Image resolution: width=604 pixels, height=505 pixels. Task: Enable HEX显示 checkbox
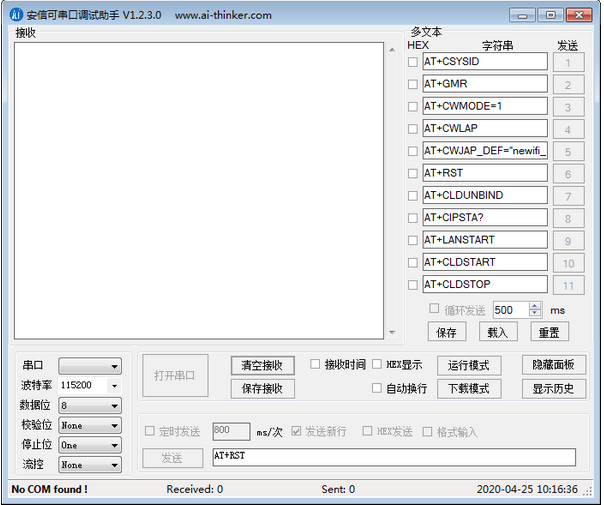377,364
